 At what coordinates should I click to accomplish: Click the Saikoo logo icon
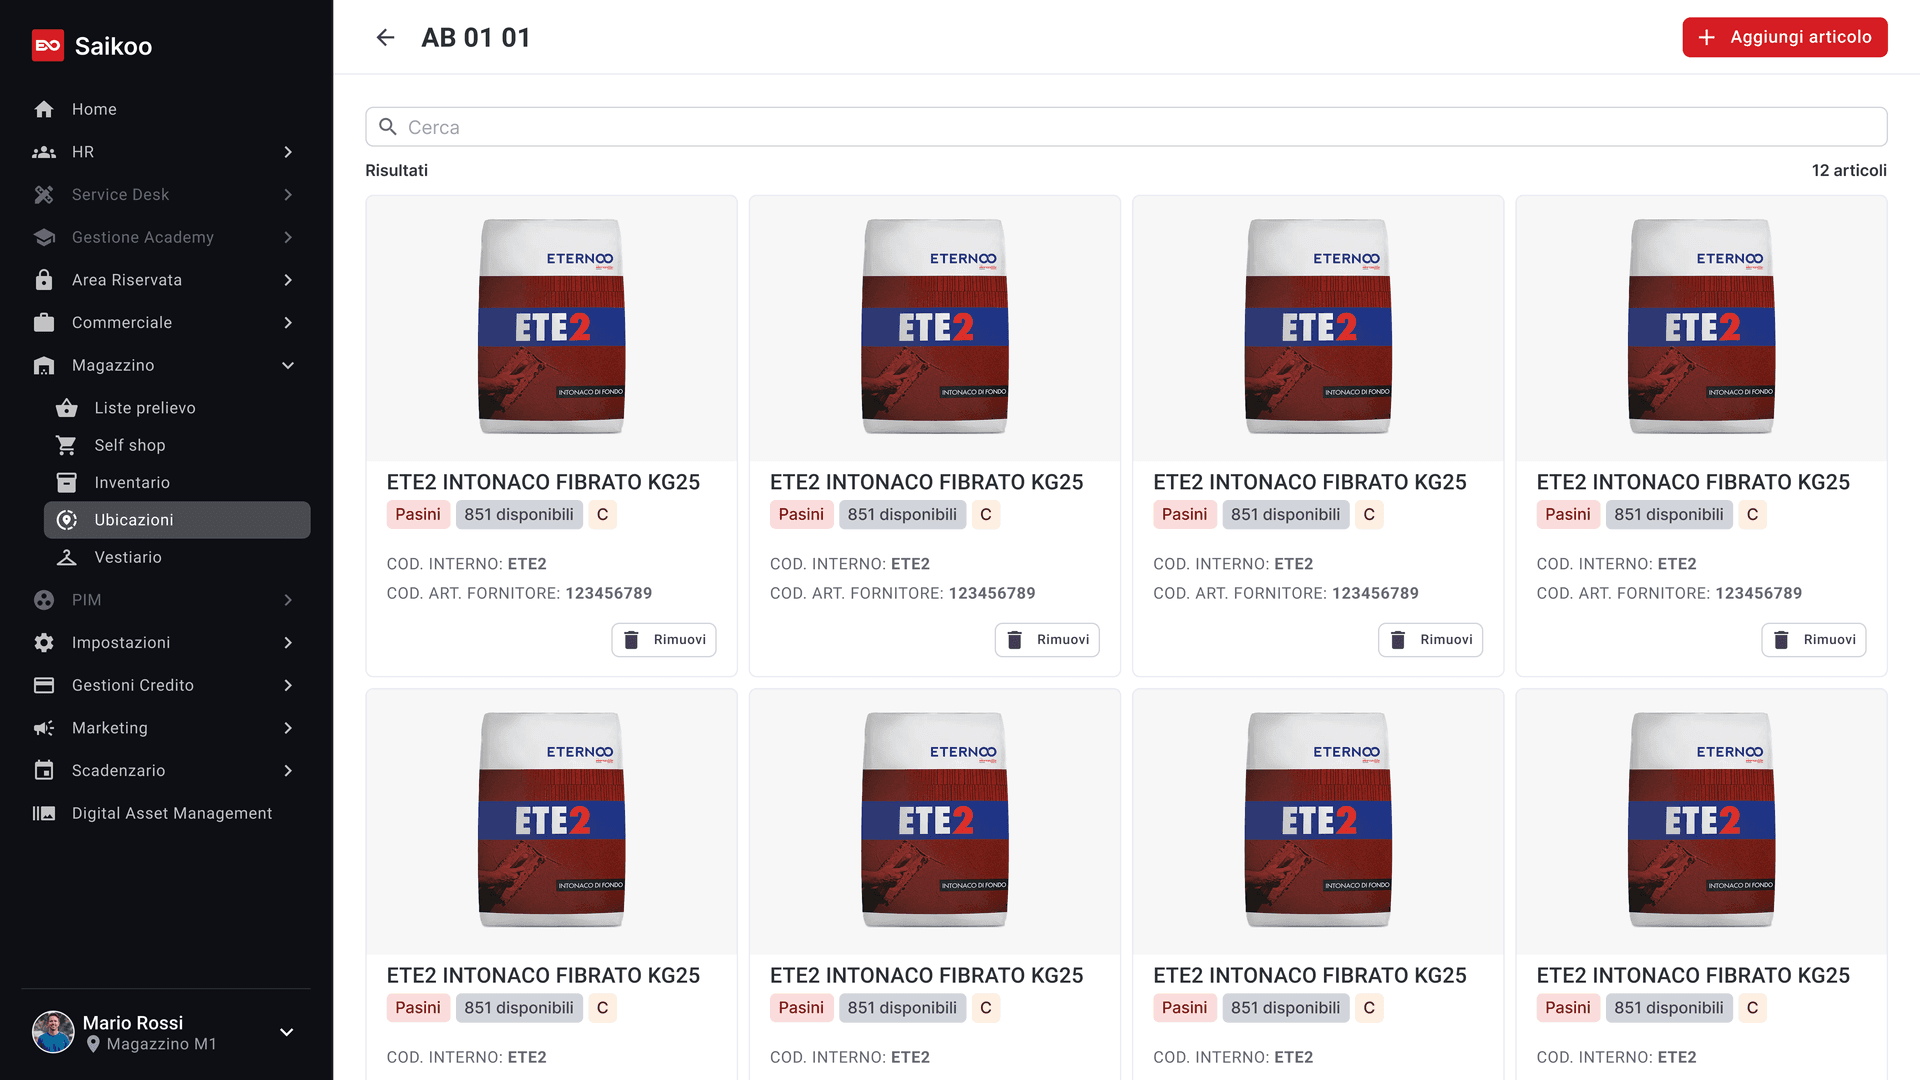coord(48,46)
